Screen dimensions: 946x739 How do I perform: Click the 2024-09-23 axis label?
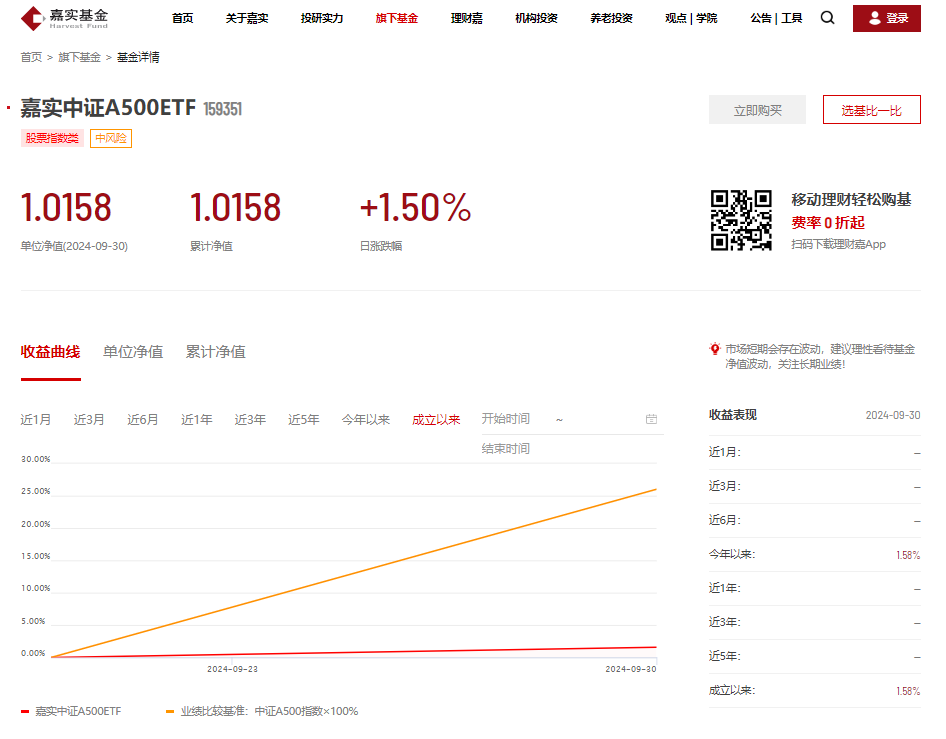pos(232,669)
